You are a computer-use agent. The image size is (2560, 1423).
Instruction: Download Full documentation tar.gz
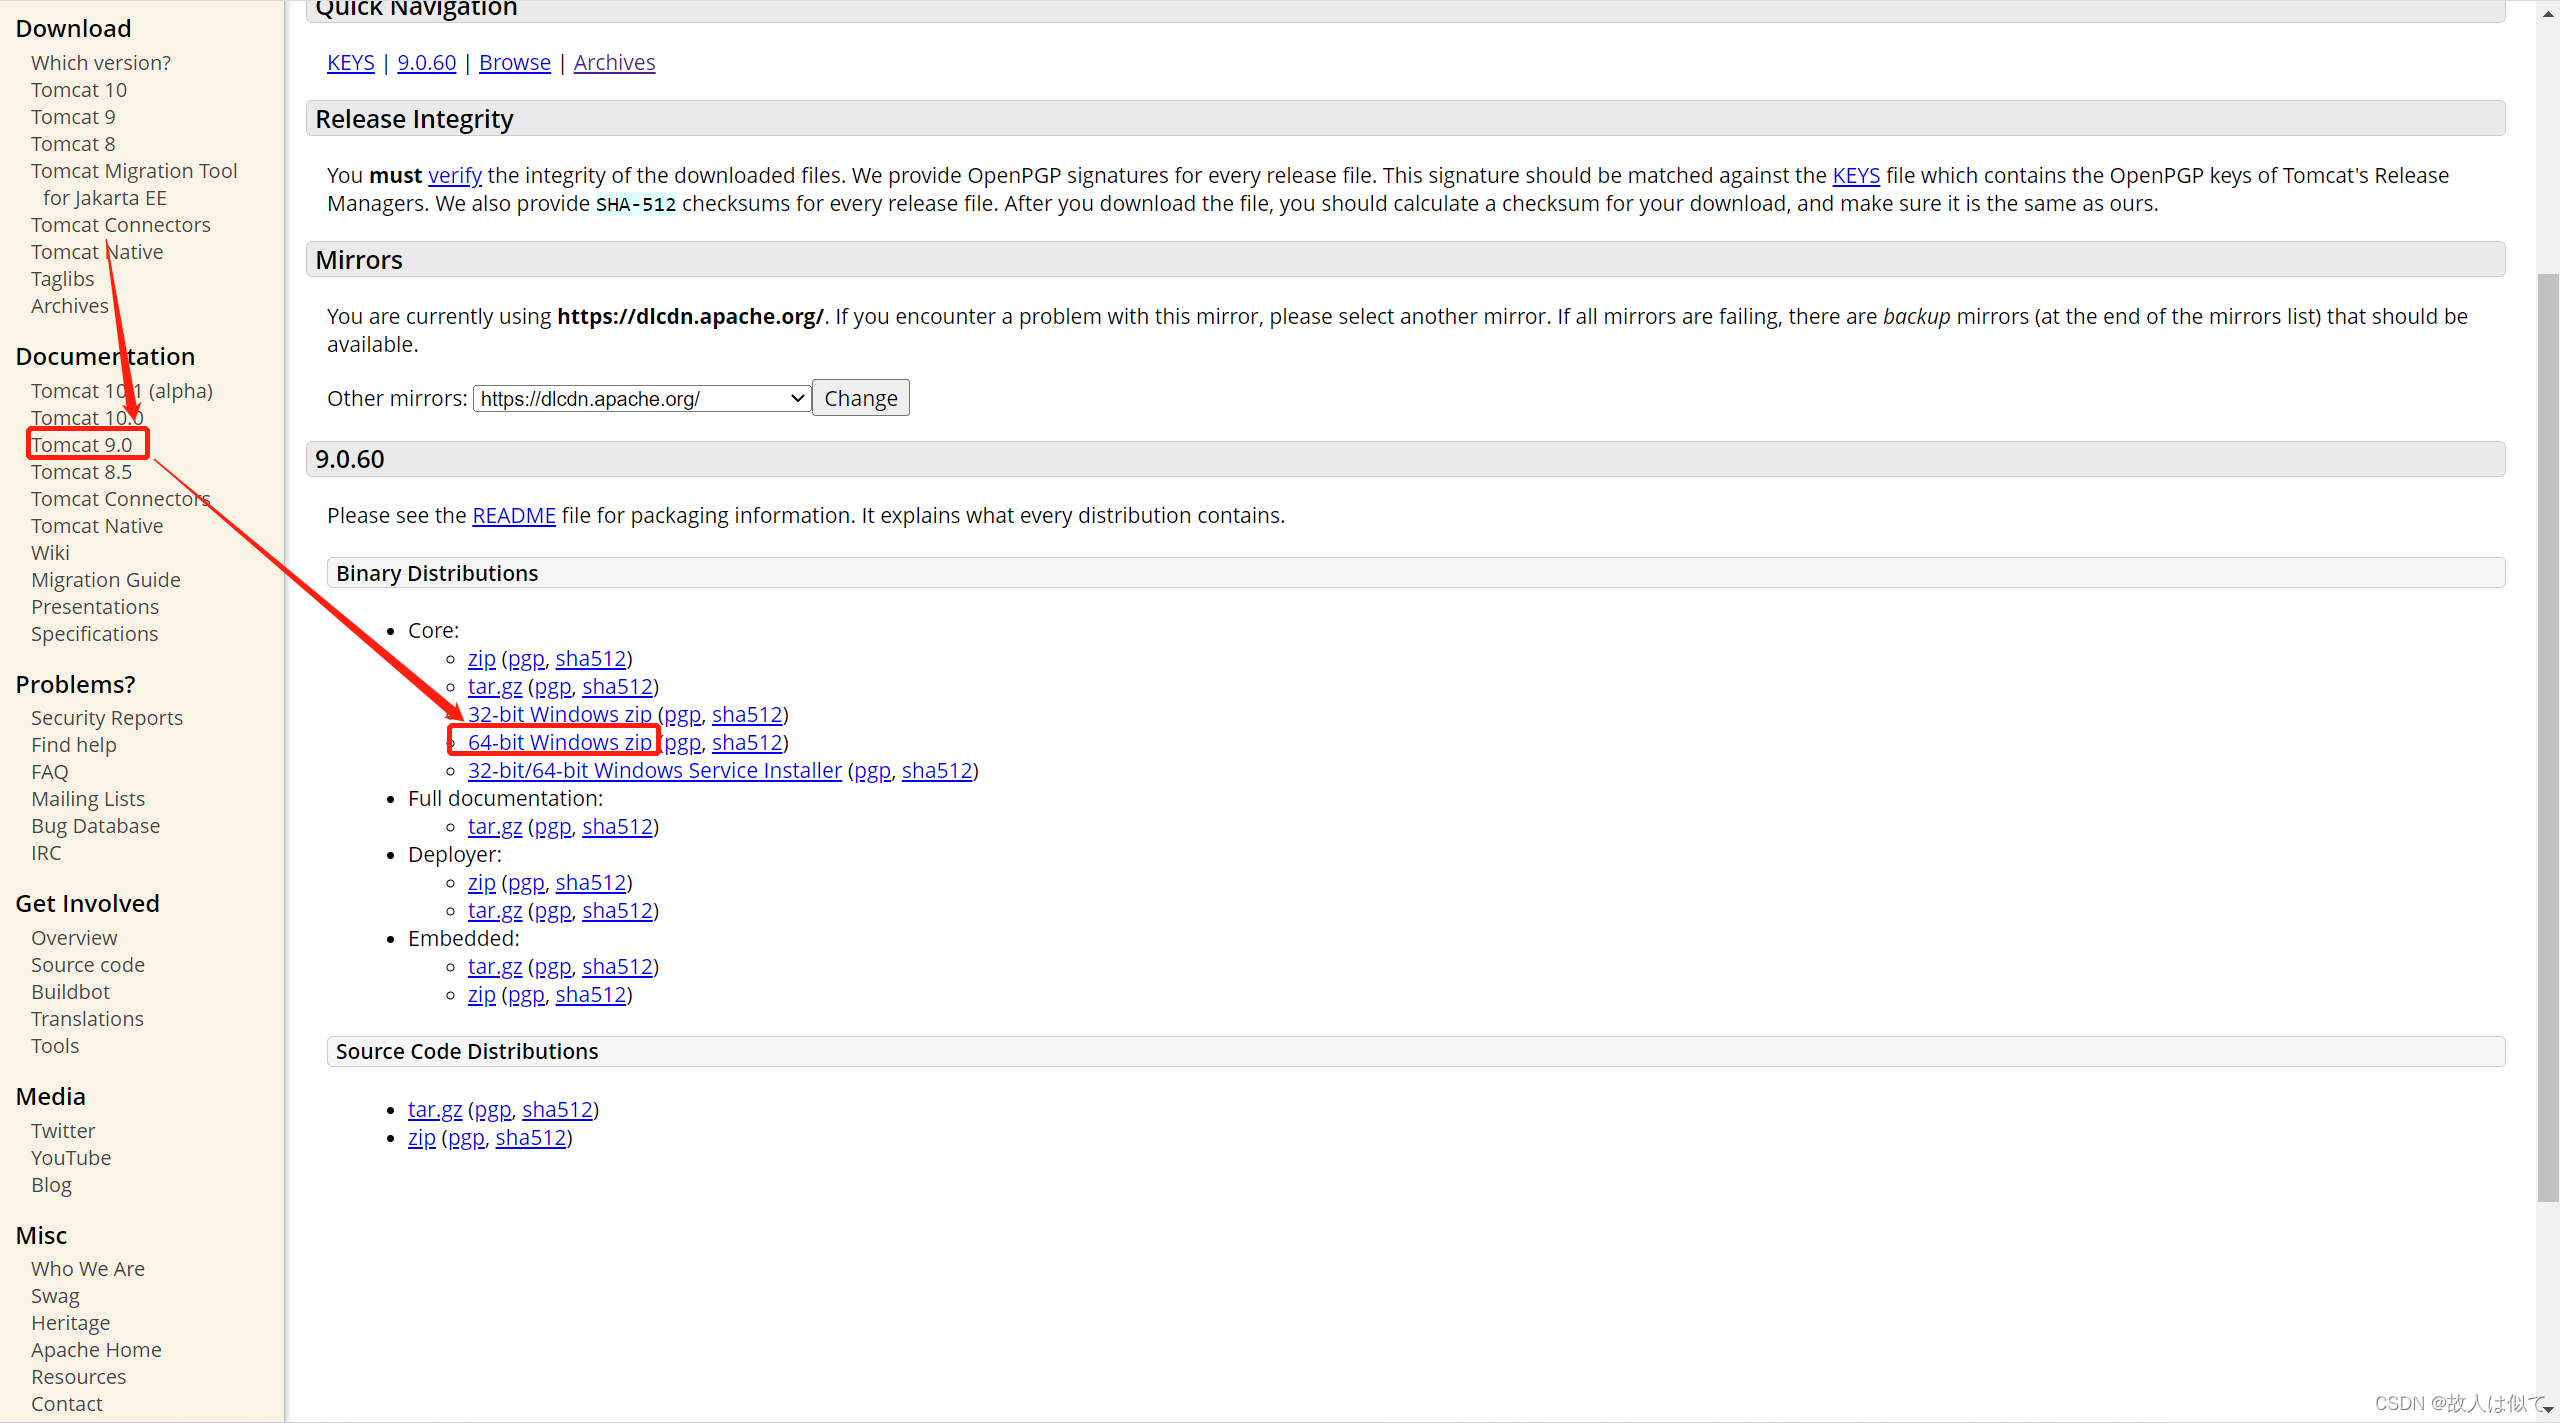[495, 826]
